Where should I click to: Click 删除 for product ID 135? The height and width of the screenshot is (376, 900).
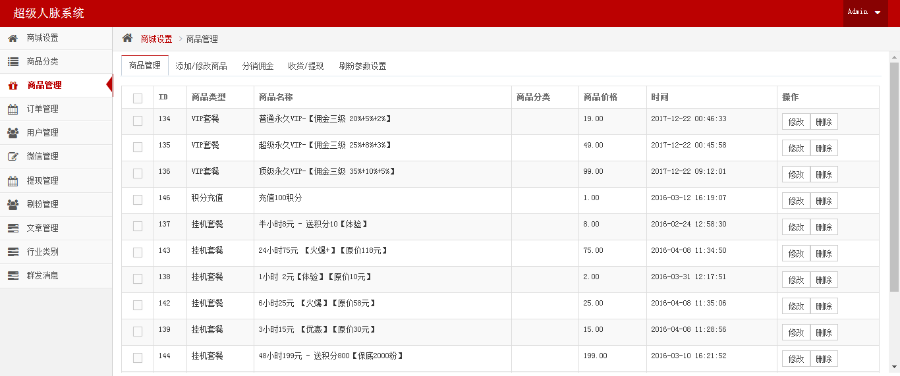pyautogui.click(x=824, y=148)
